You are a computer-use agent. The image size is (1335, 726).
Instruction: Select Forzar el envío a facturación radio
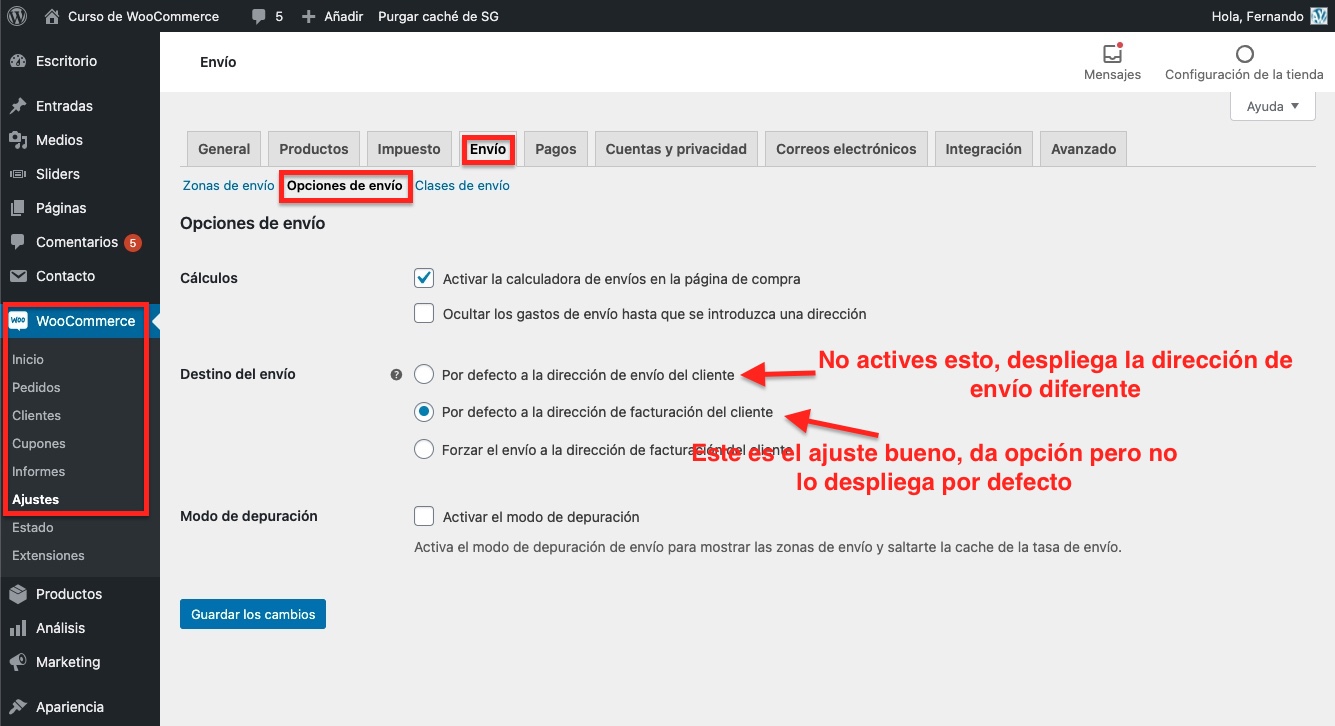point(424,449)
